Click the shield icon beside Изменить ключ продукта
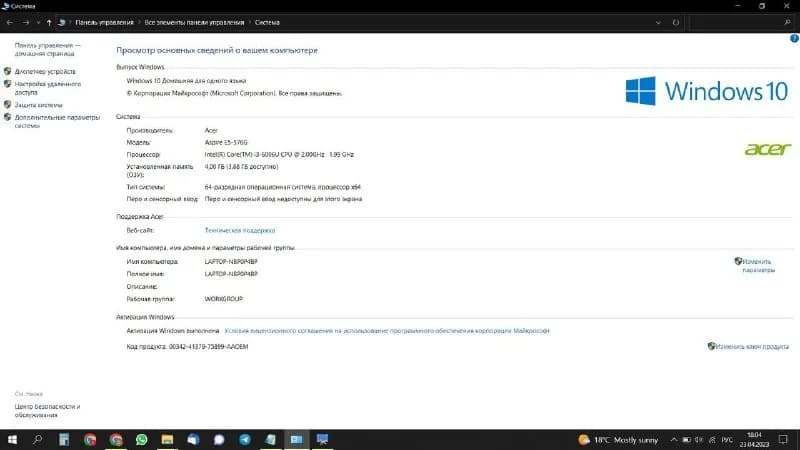Screen dimensions: 800x450 pyautogui.click(x=711, y=346)
